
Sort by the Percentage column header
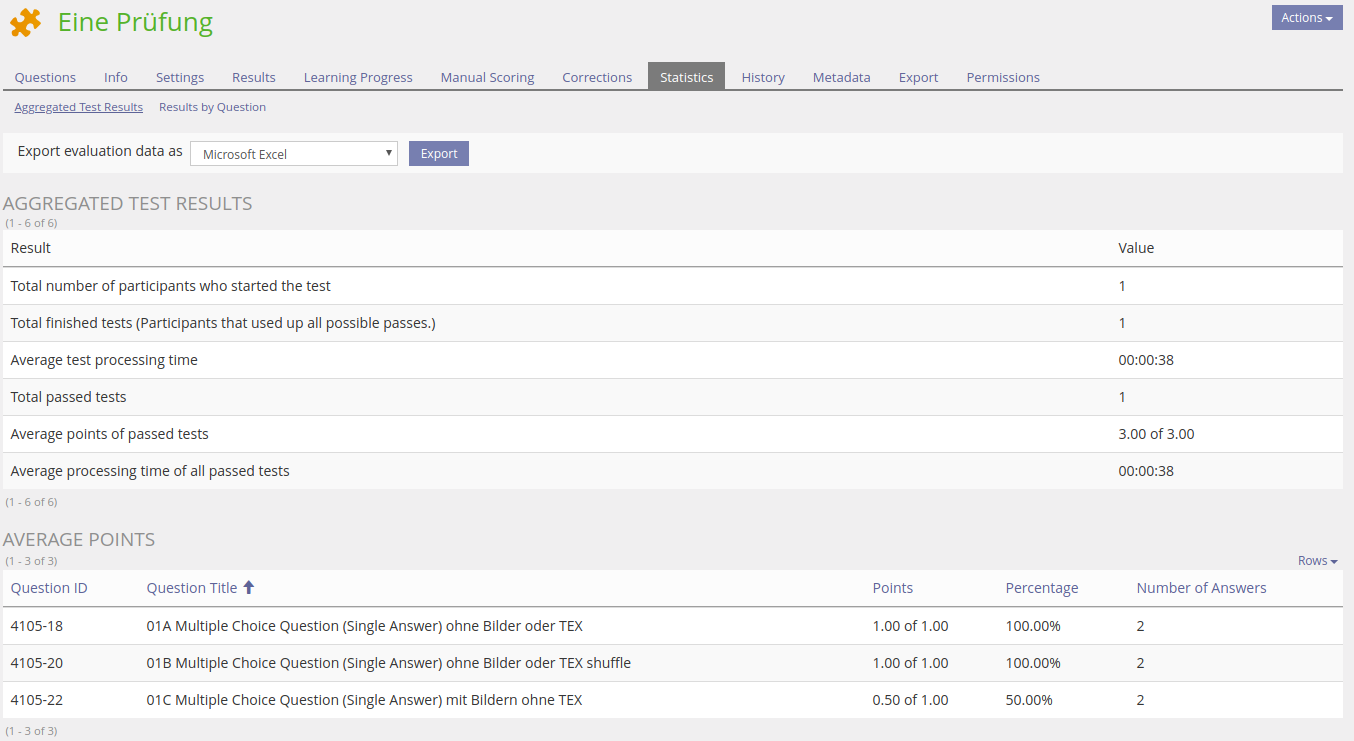pyautogui.click(x=1041, y=588)
